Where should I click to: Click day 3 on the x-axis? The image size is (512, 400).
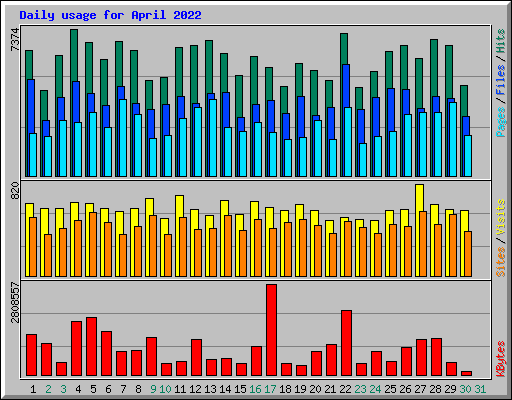63,389
